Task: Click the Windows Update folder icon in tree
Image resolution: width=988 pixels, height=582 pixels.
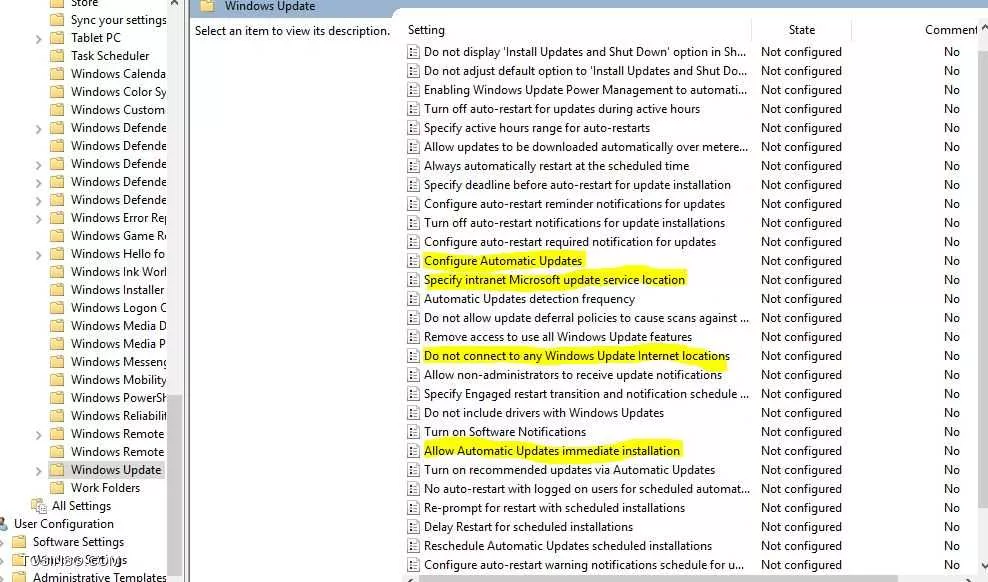Action: point(57,470)
